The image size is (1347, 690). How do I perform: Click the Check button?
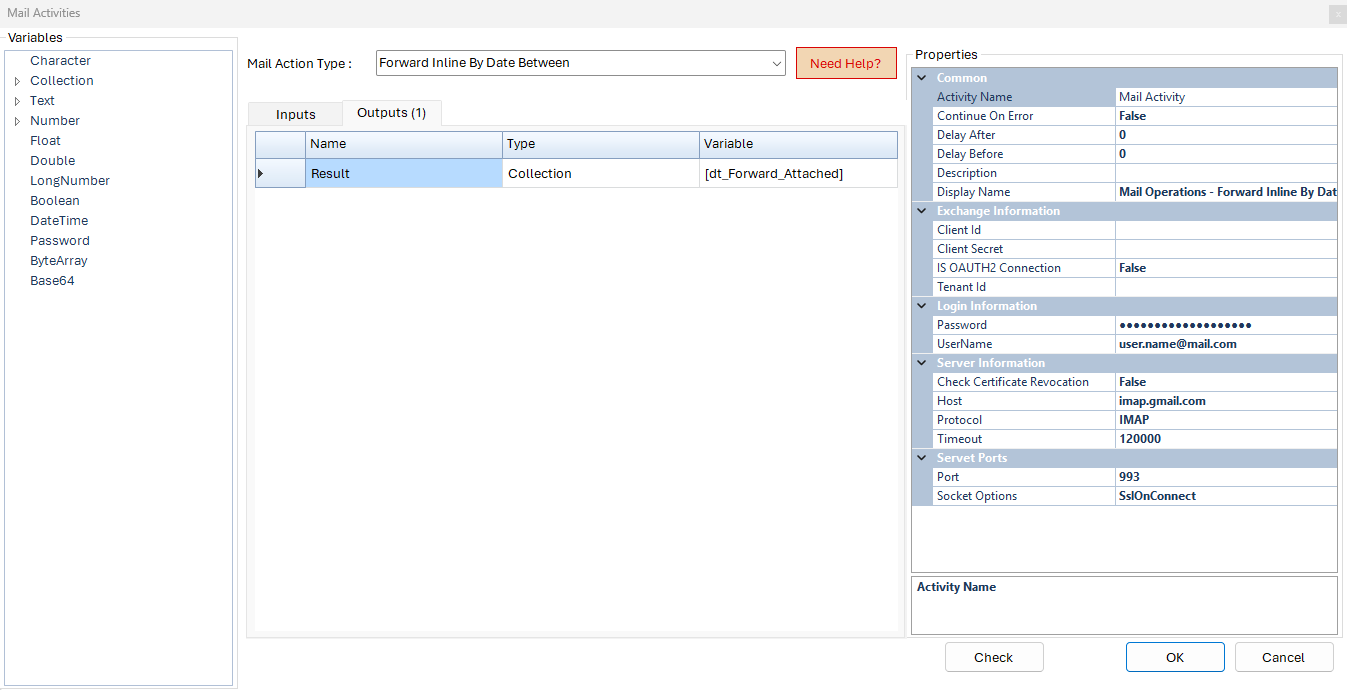[x=993, y=657]
